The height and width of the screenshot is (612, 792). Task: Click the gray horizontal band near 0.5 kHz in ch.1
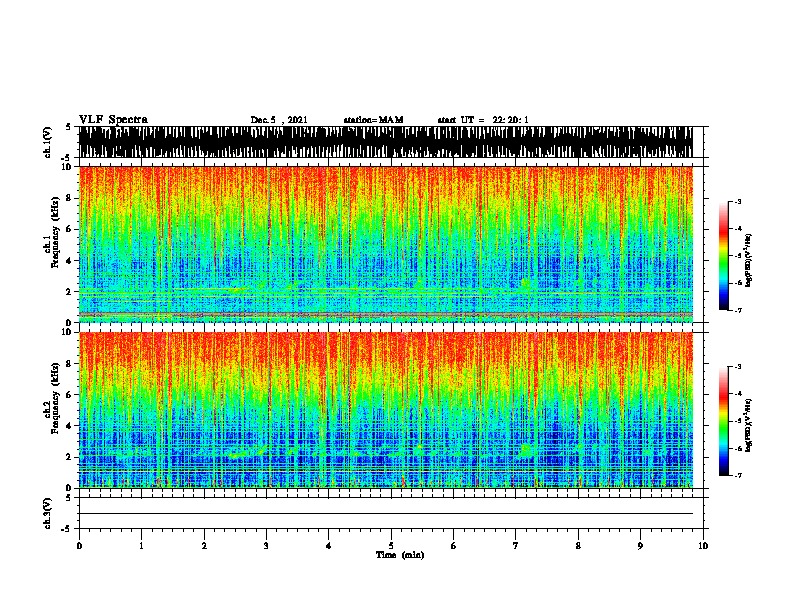coord(386,314)
